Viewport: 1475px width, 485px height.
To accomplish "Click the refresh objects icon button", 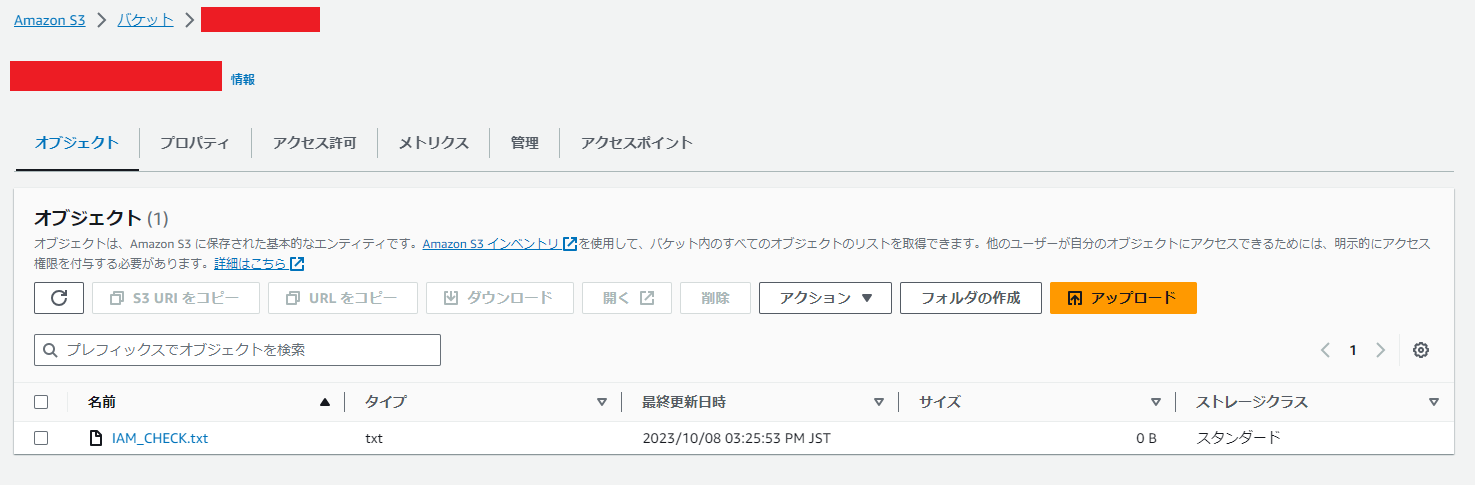I will [x=59, y=298].
